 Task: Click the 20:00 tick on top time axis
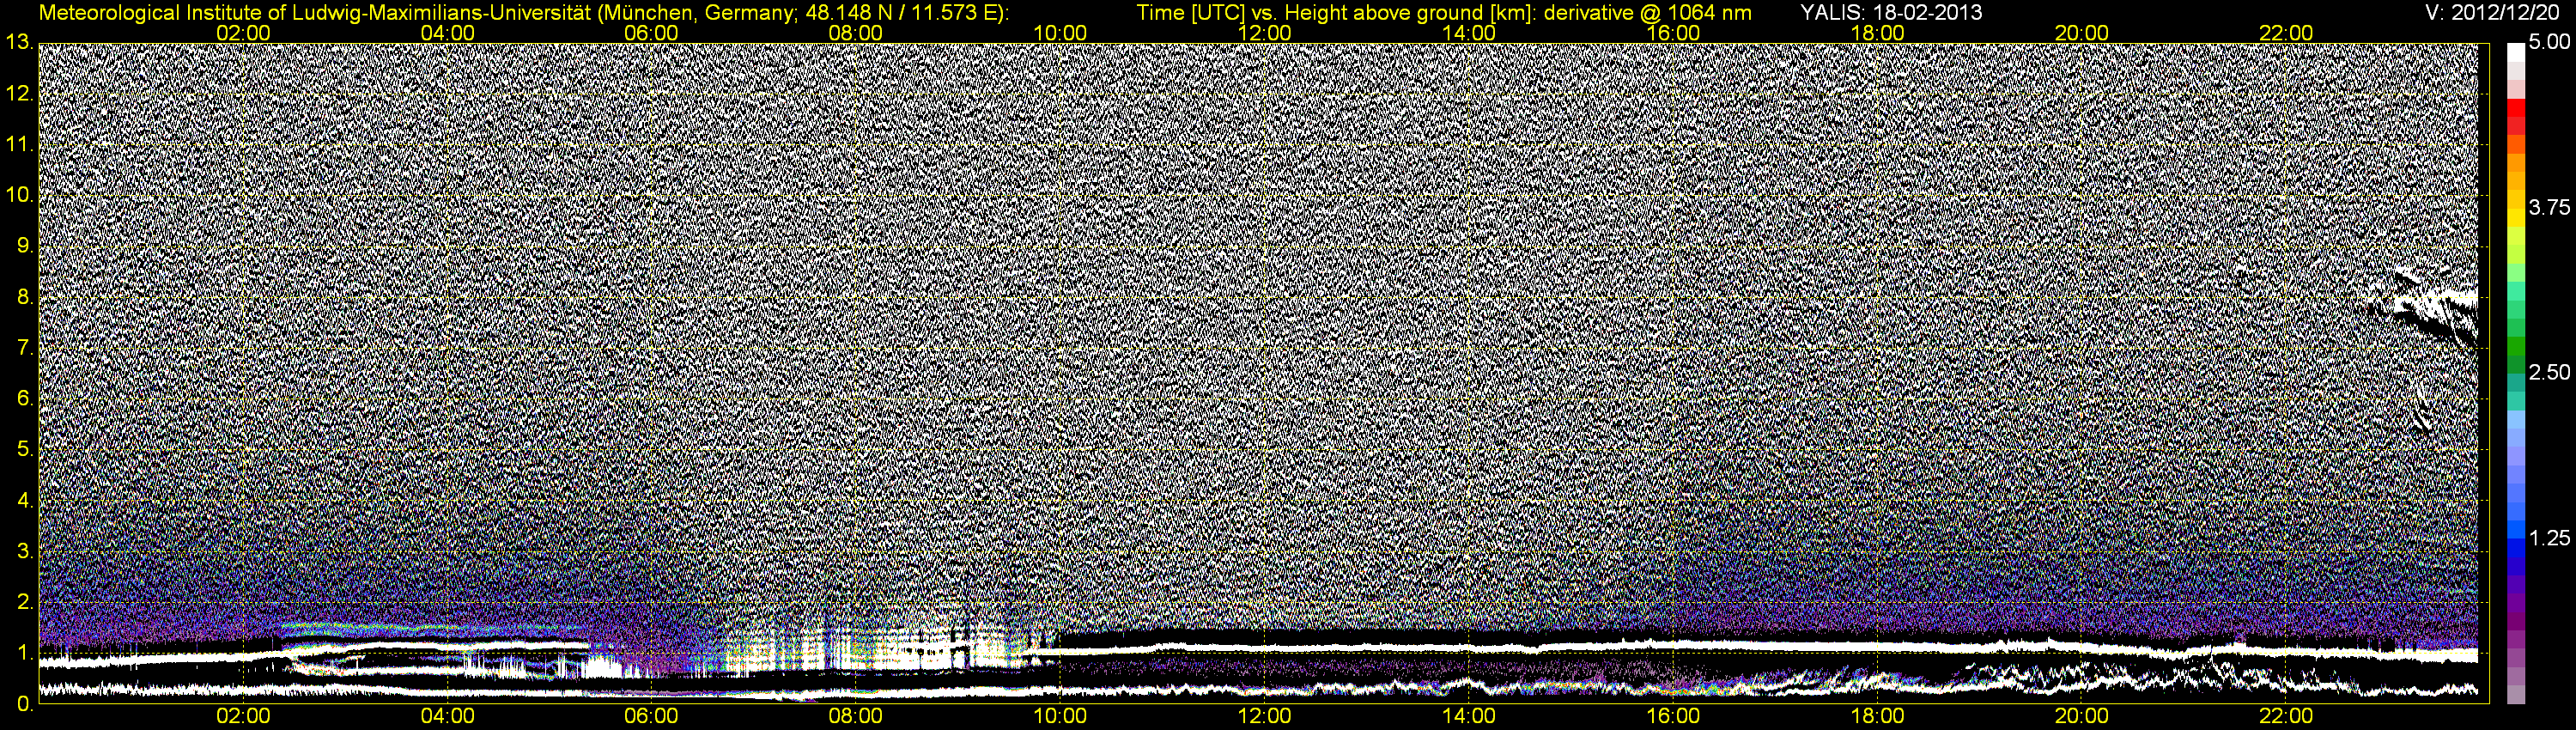pyautogui.click(x=2082, y=33)
